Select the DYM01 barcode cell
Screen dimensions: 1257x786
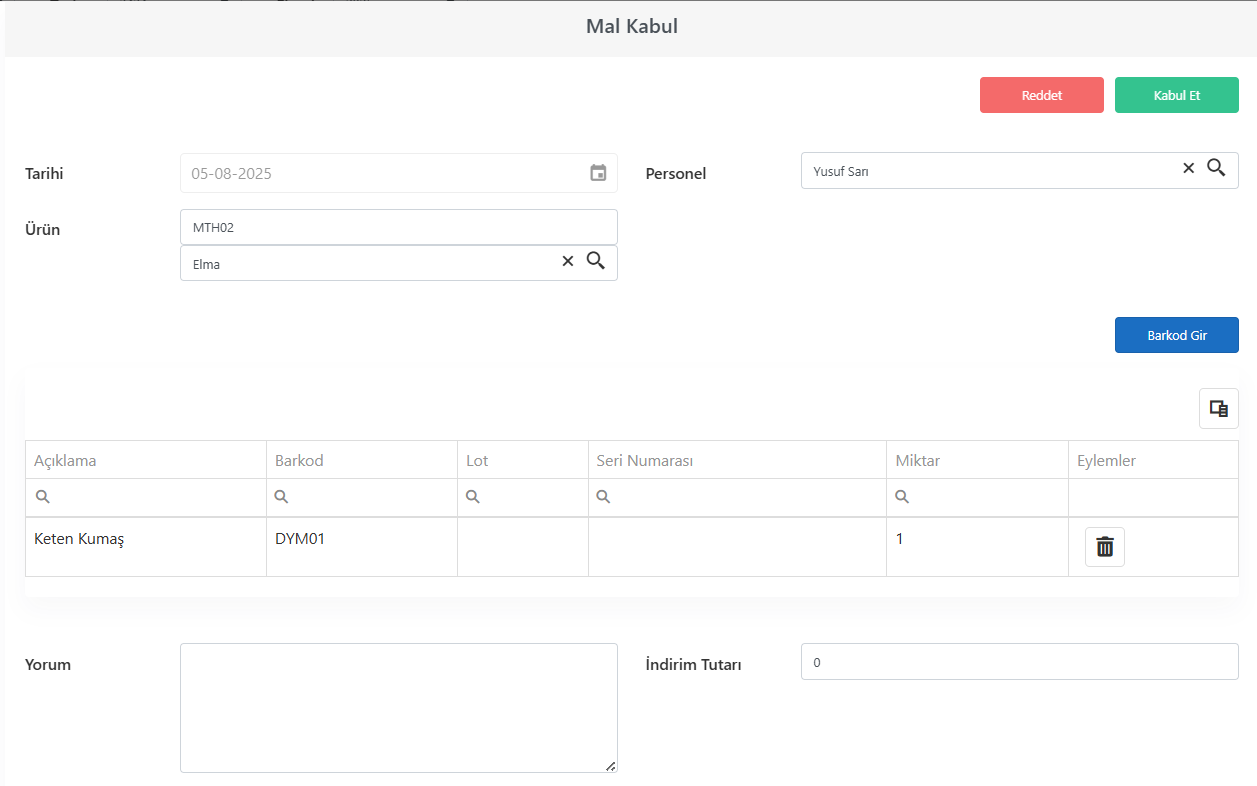(362, 547)
